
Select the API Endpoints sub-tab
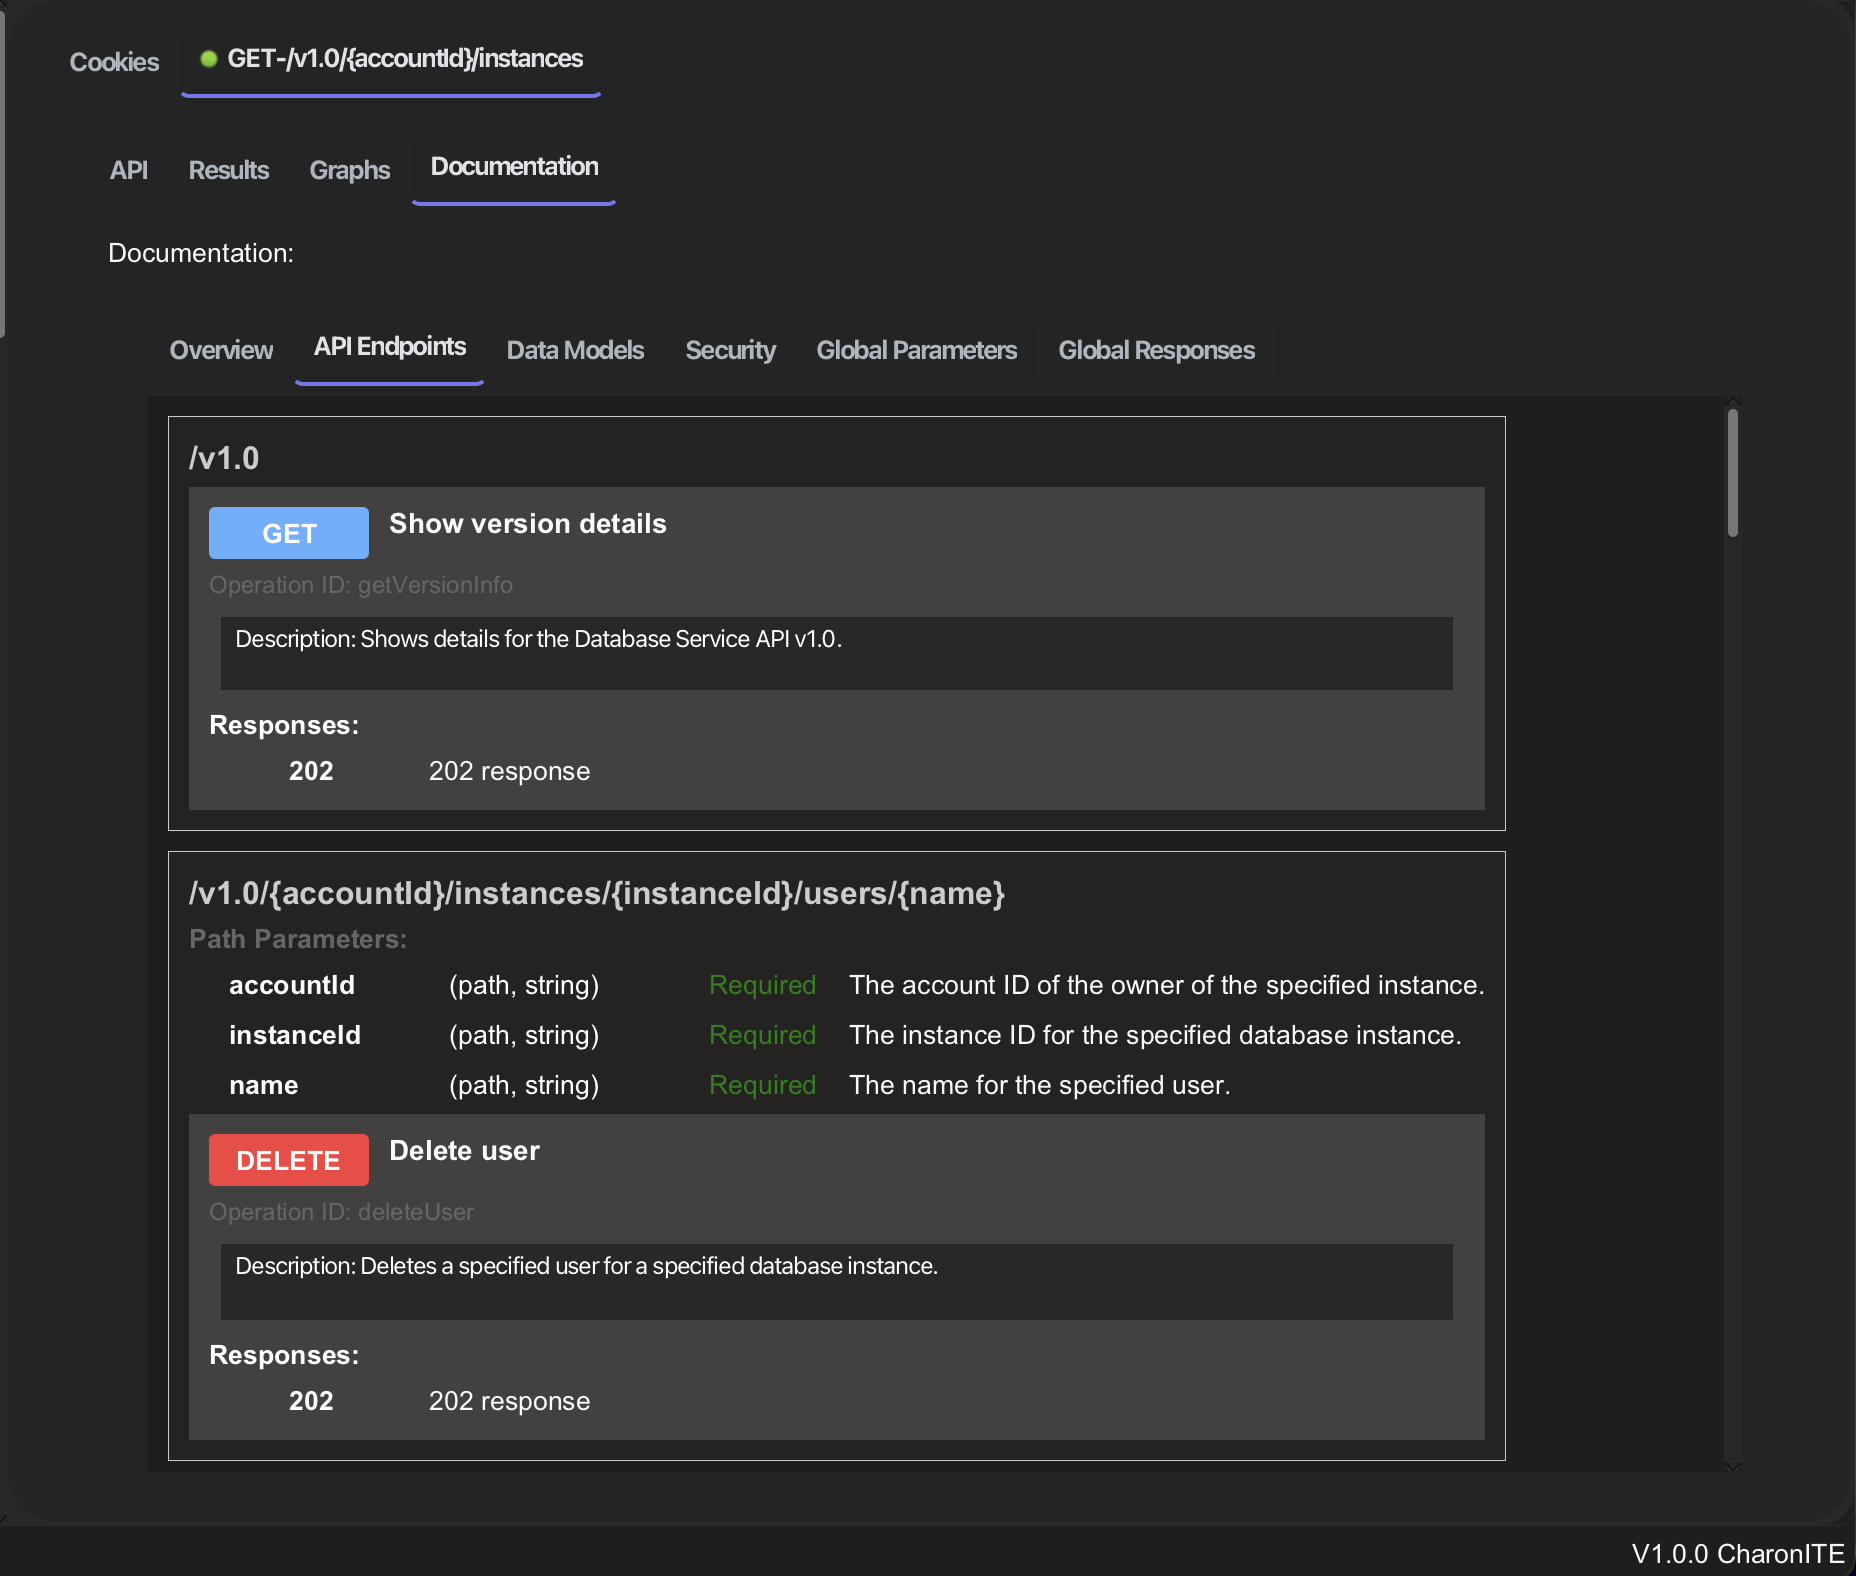click(389, 347)
